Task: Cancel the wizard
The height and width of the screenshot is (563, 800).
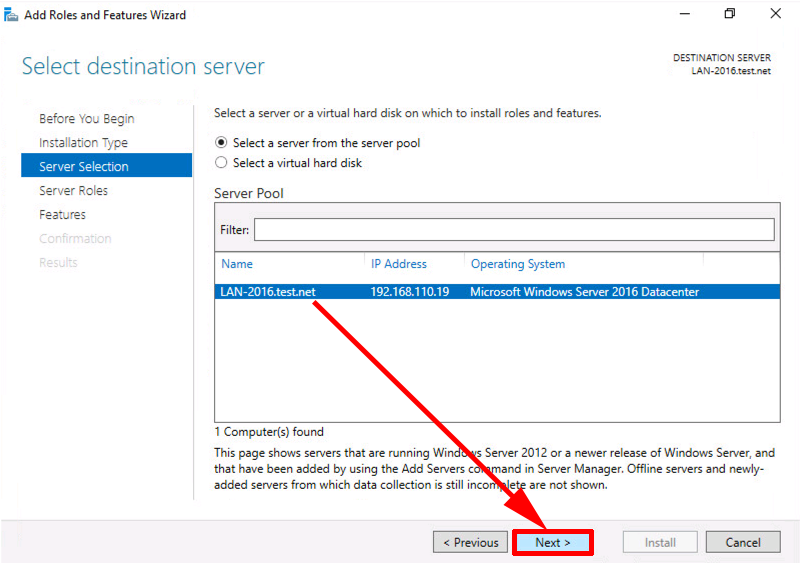Action: [x=743, y=542]
